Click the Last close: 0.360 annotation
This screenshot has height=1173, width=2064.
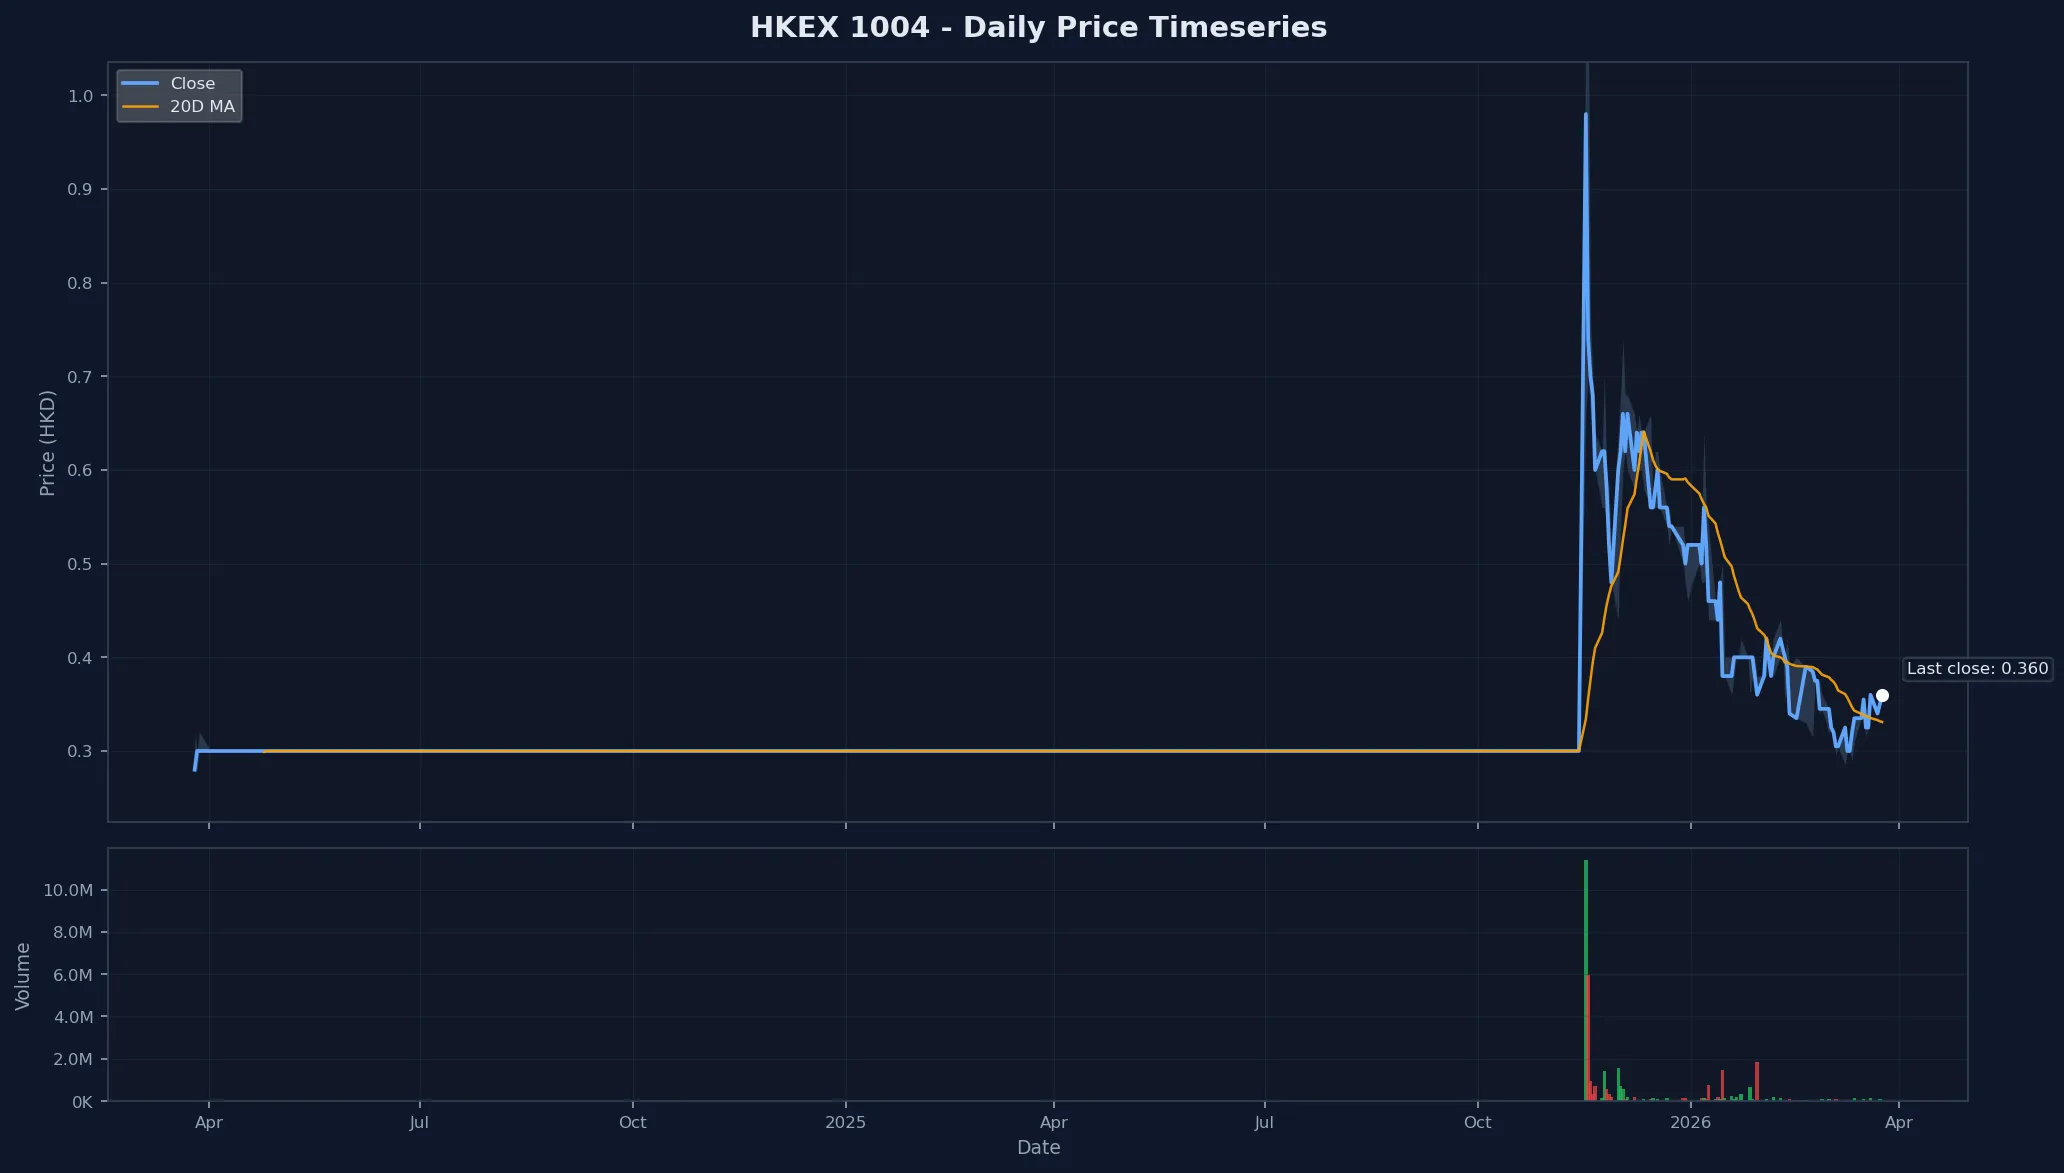coord(1977,668)
